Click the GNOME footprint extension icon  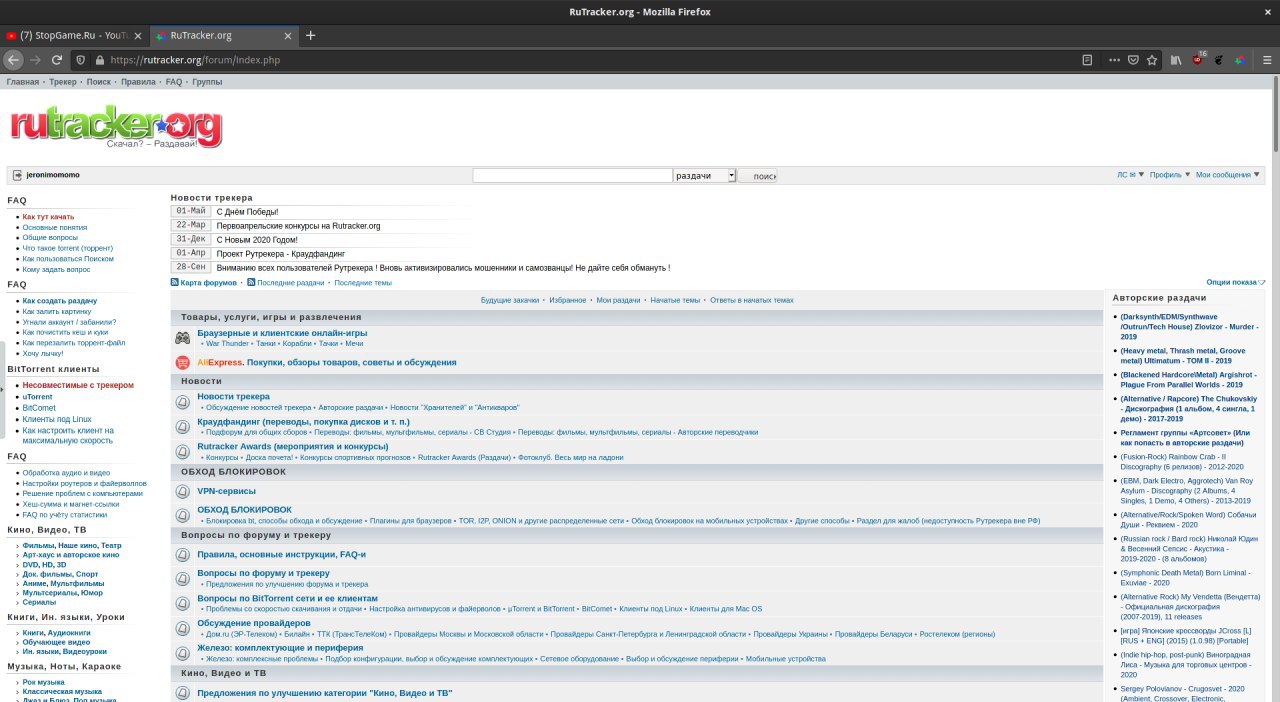tap(1219, 60)
